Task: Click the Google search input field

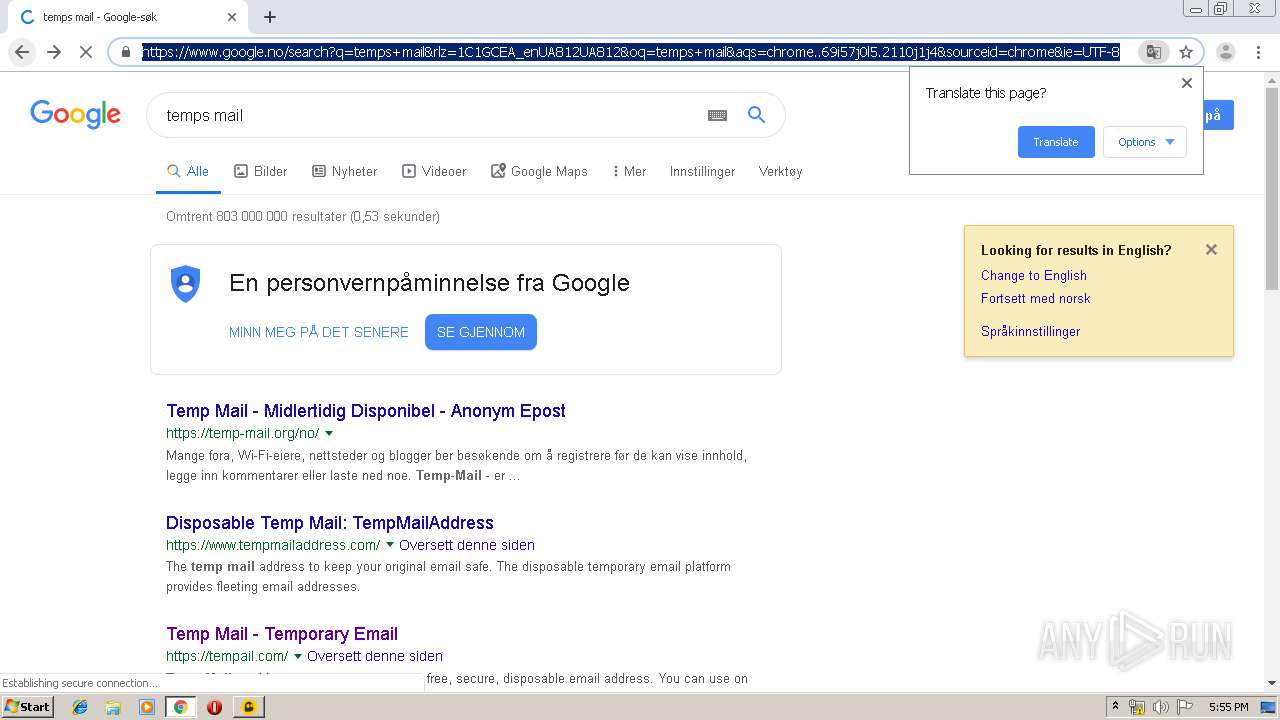Action: (430, 115)
